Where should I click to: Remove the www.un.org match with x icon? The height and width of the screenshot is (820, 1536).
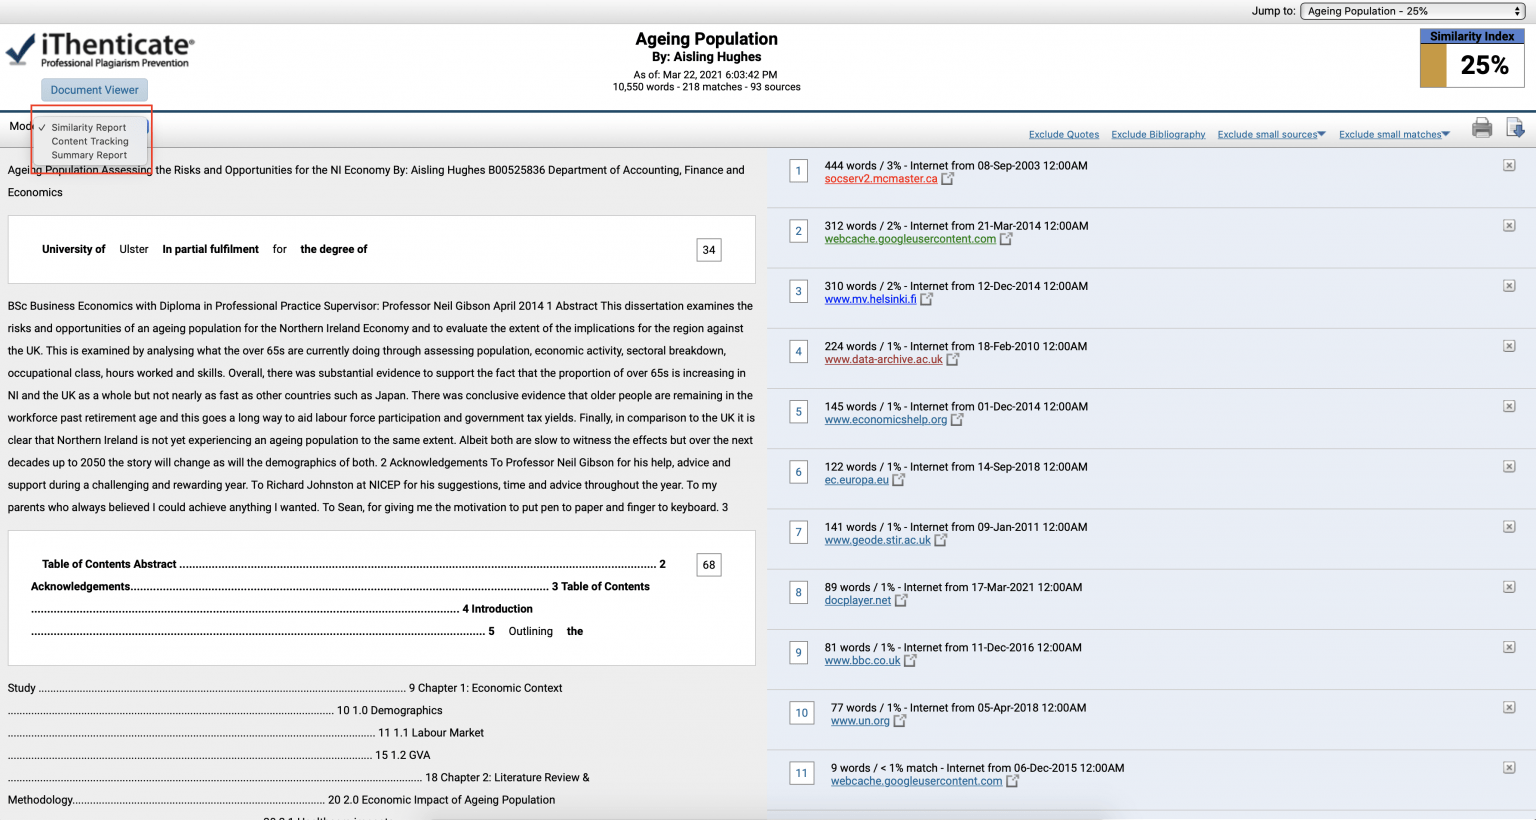pyautogui.click(x=1509, y=707)
